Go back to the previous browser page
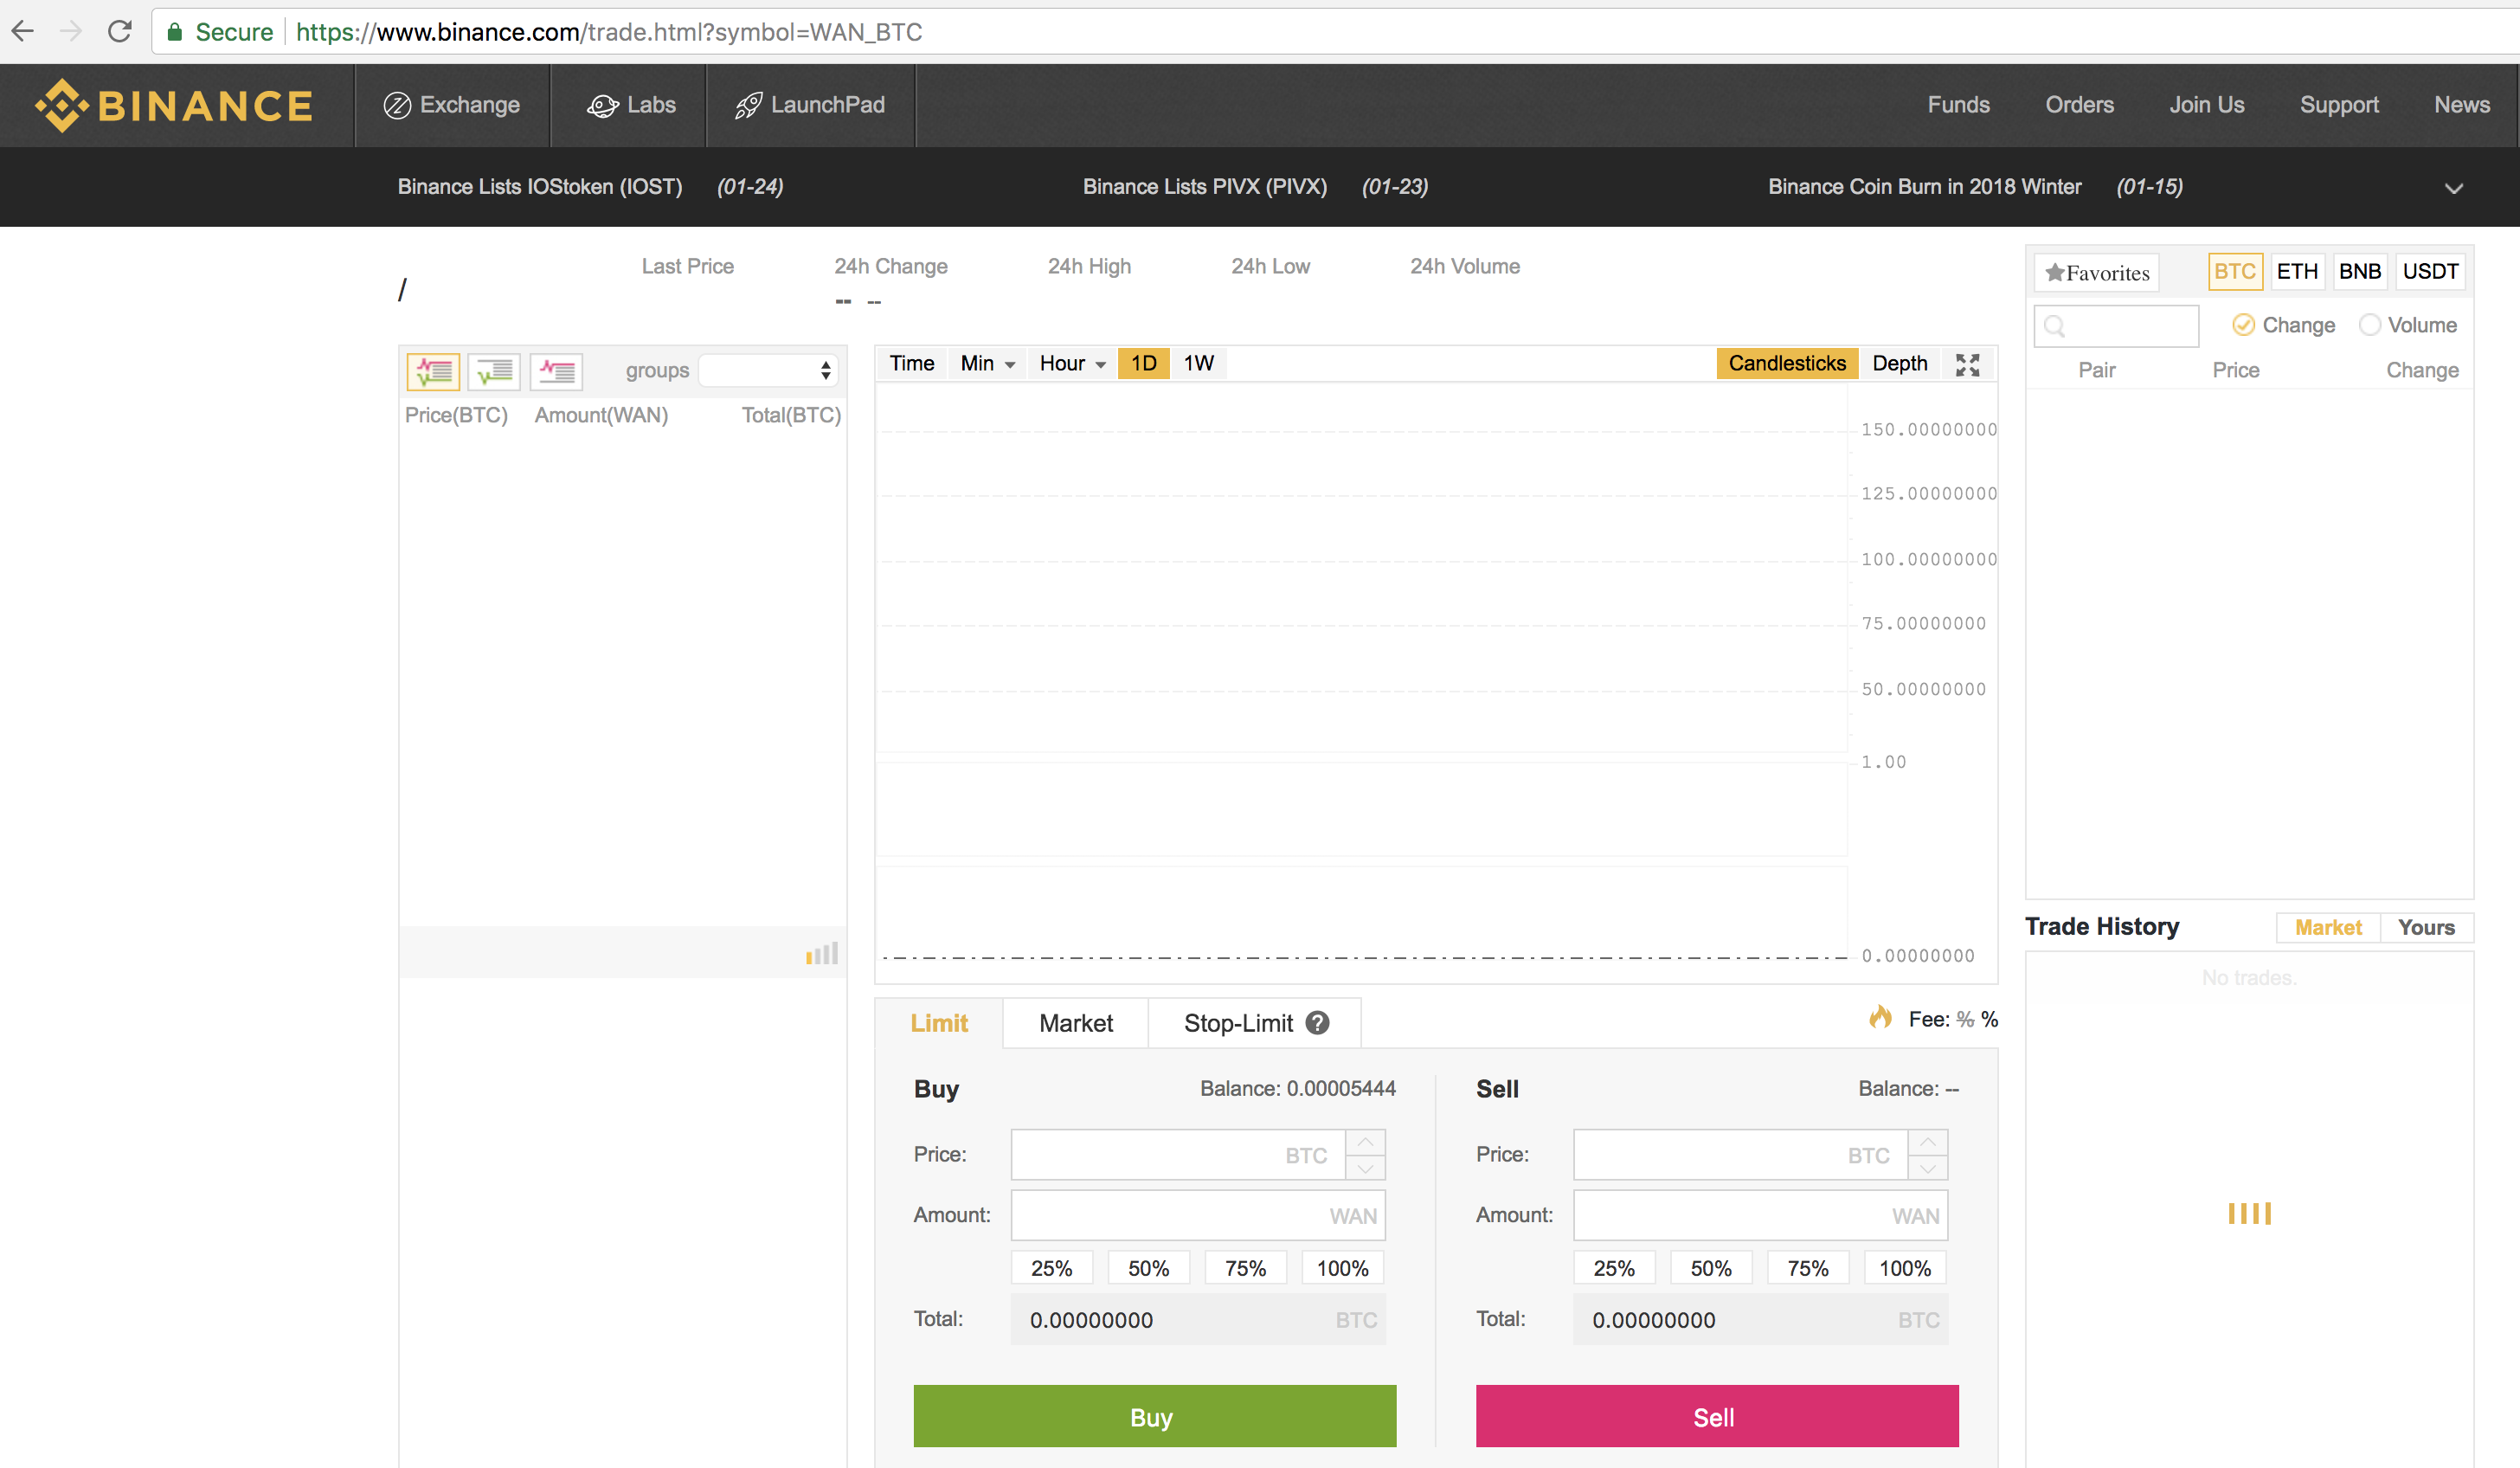Screen dimensions: 2520x1468 (23, 31)
